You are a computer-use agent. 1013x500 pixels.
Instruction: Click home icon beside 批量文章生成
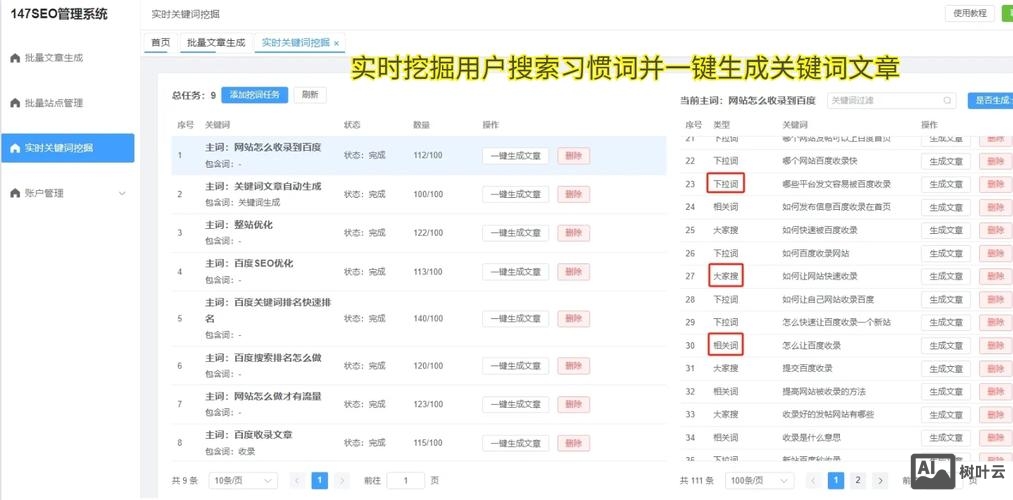click(16, 58)
